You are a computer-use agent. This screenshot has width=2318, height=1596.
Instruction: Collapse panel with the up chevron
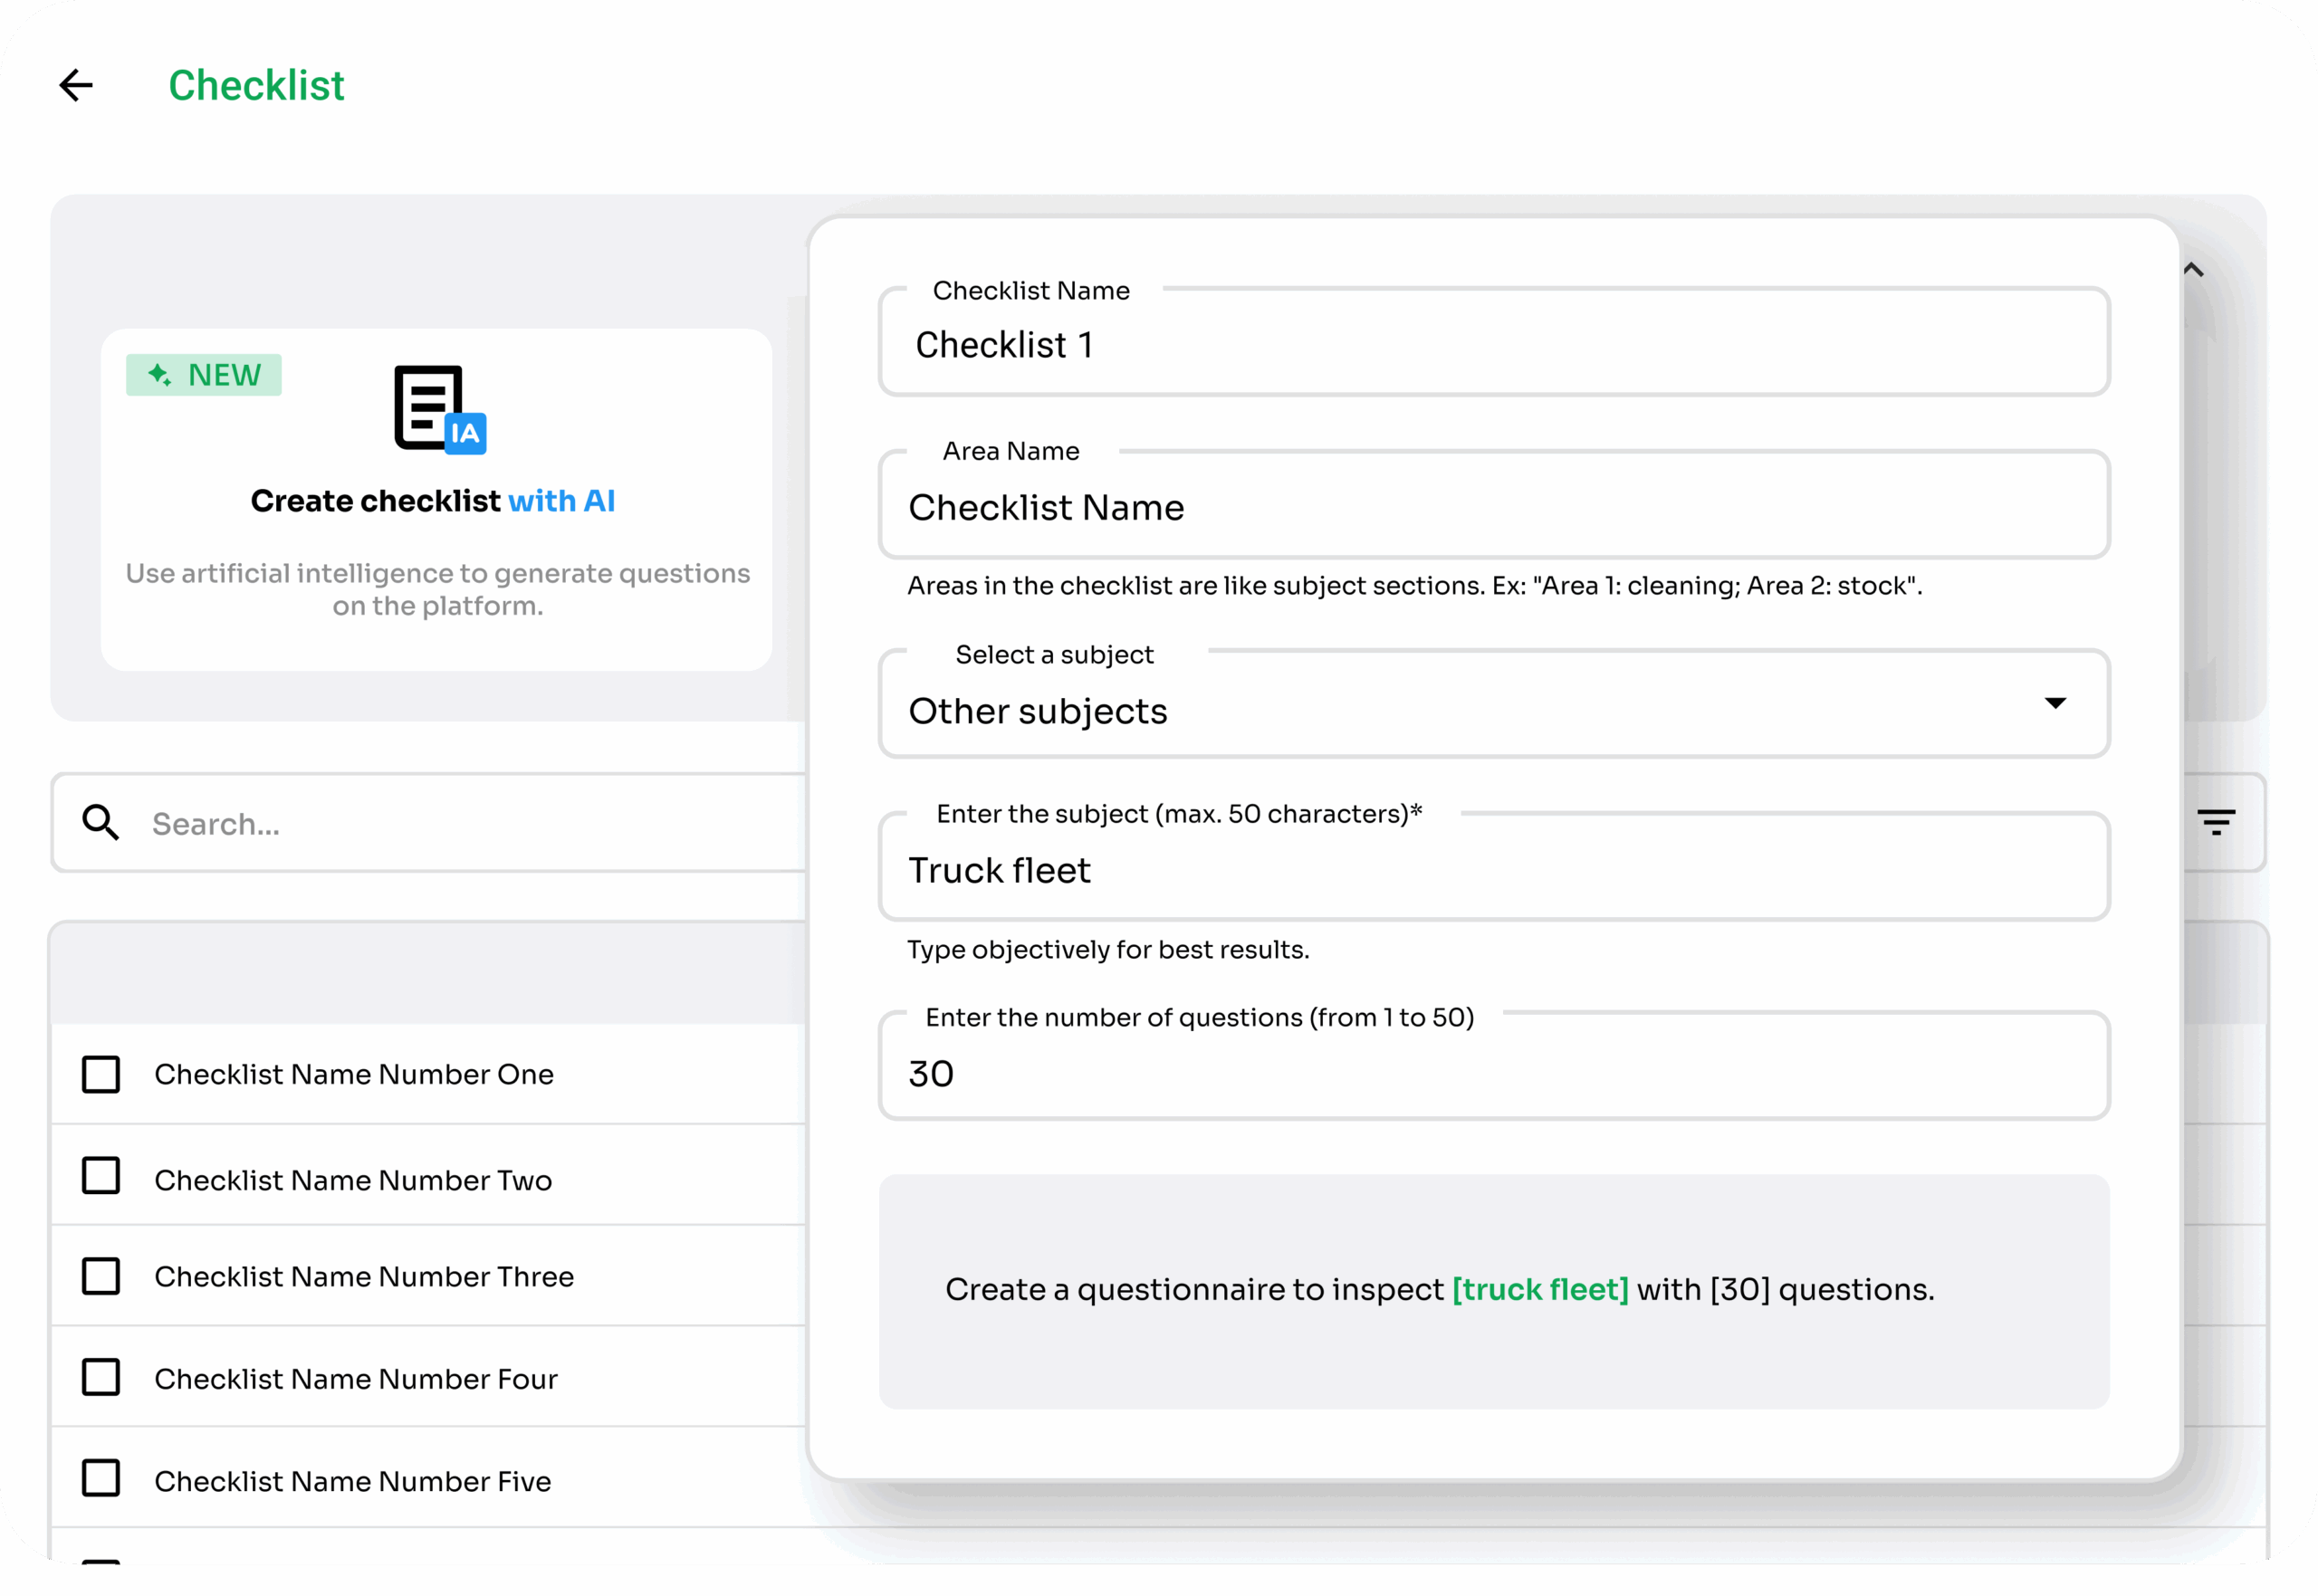coord(2193,270)
